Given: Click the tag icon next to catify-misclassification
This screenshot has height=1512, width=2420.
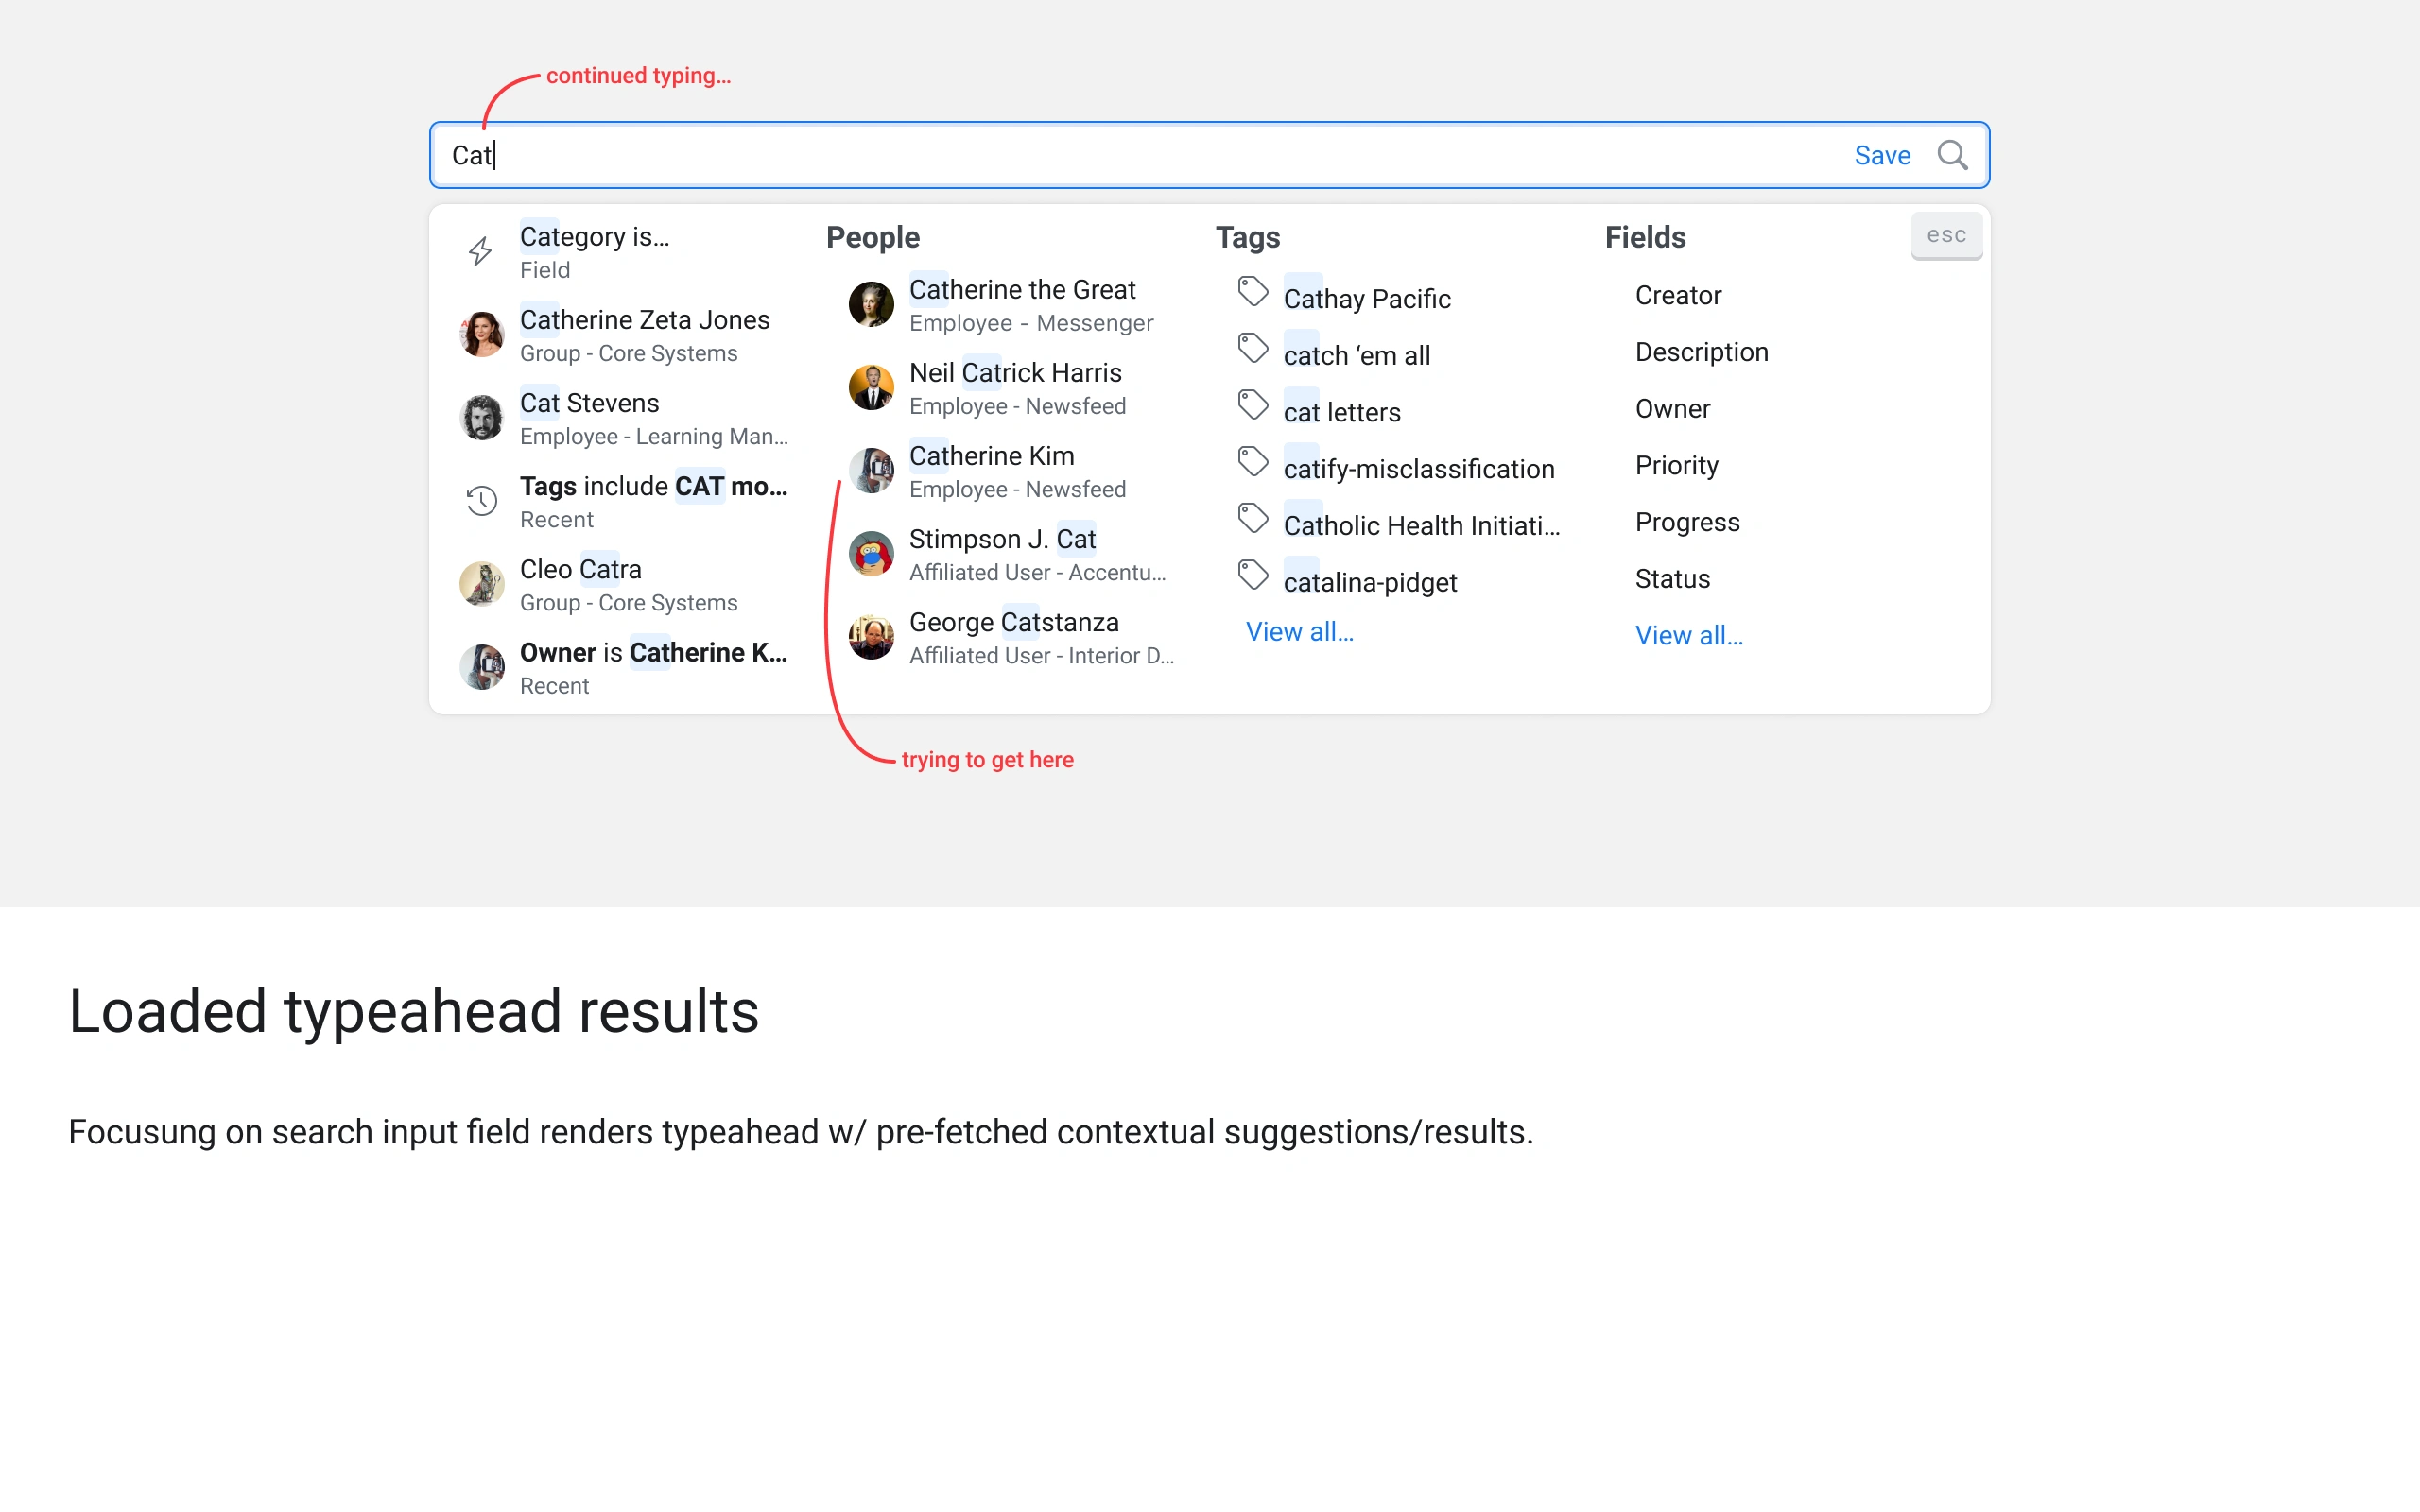Looking at the screenshot, I should [x=1252, y=462].
